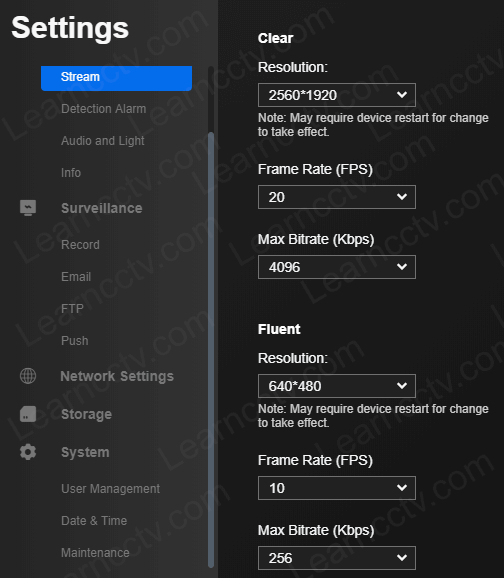Click the Settings page title

(70, 28)
